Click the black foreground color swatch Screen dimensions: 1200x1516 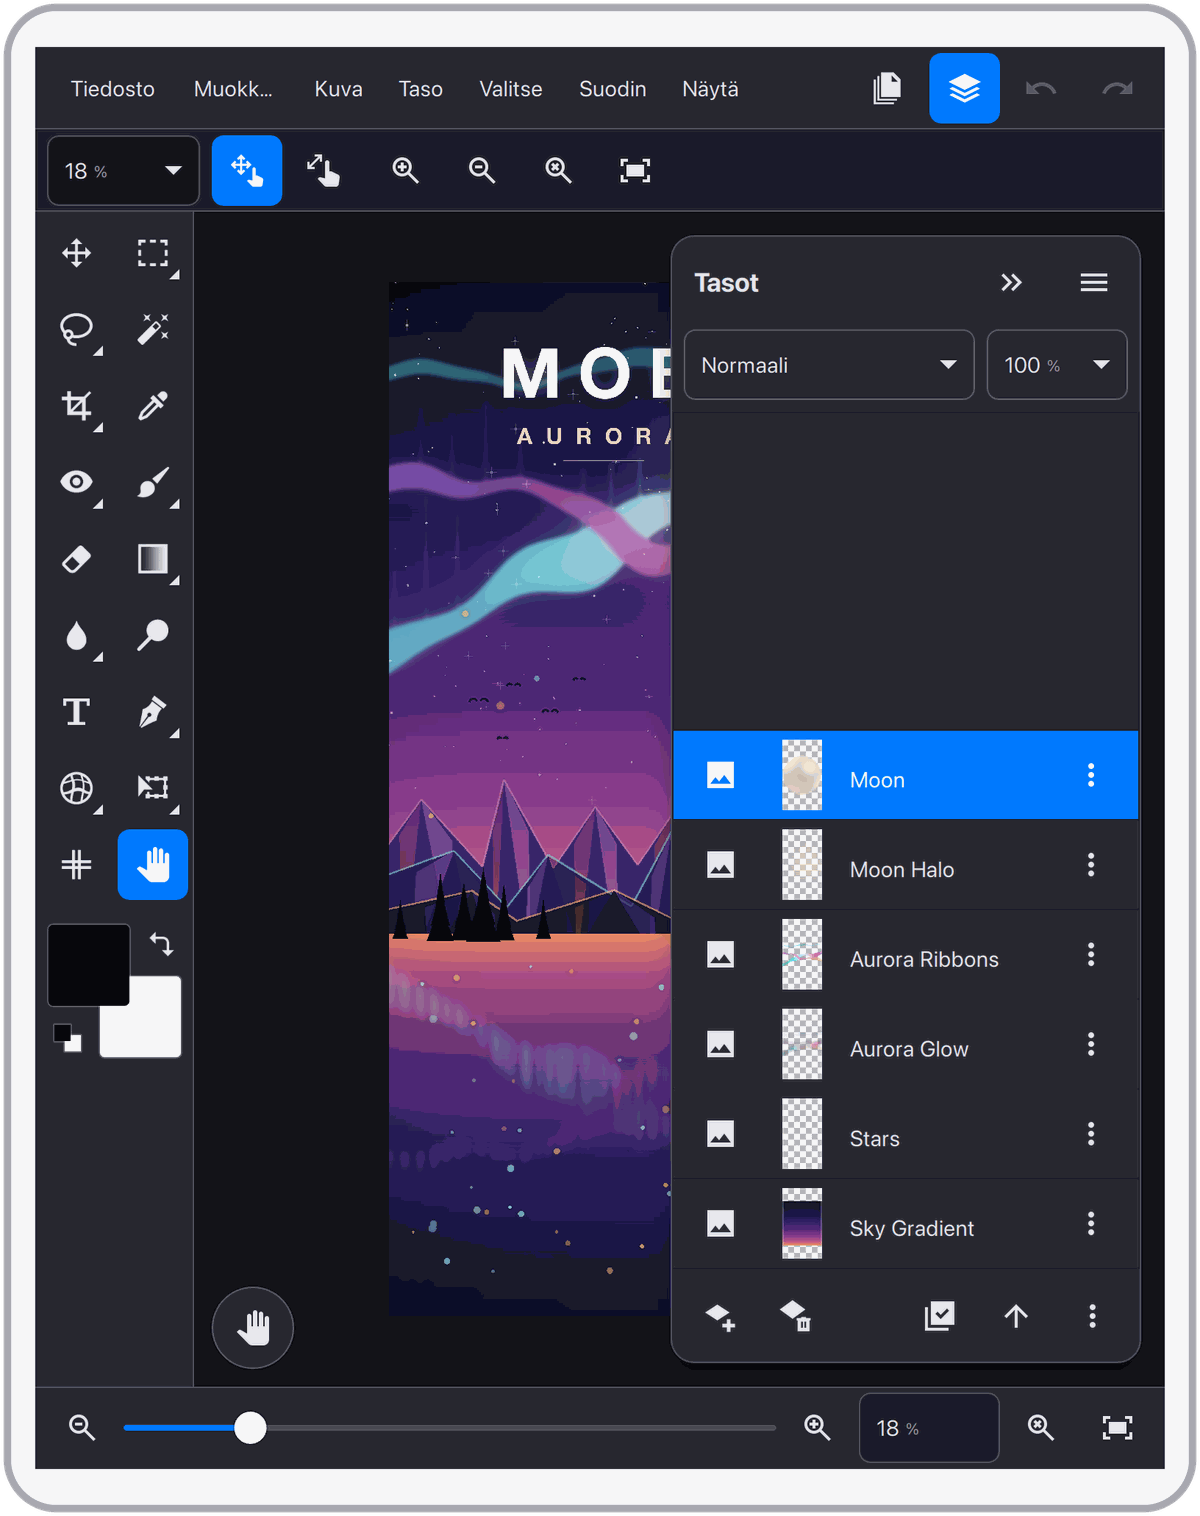(x=88, y=964)
